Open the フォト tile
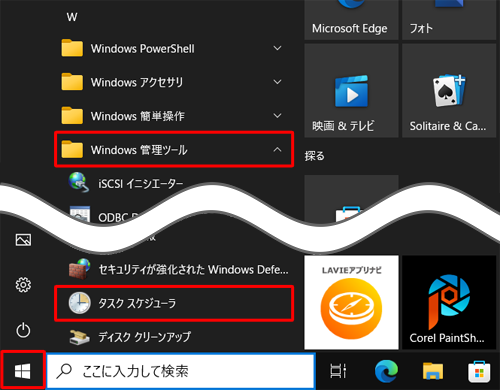The image size is (500, 390). click(449, 19)
